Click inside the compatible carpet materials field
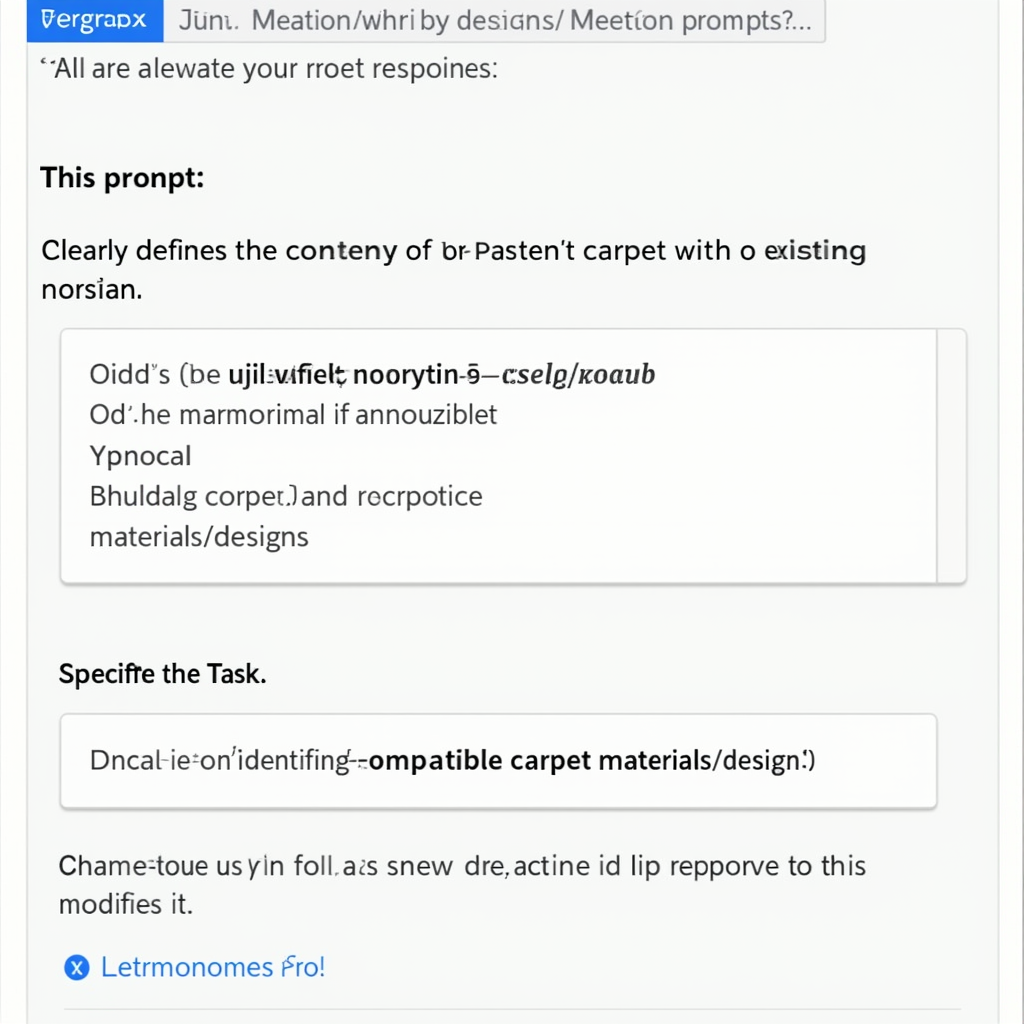This screenshot has height=1024, width=1024. (498, 761)
